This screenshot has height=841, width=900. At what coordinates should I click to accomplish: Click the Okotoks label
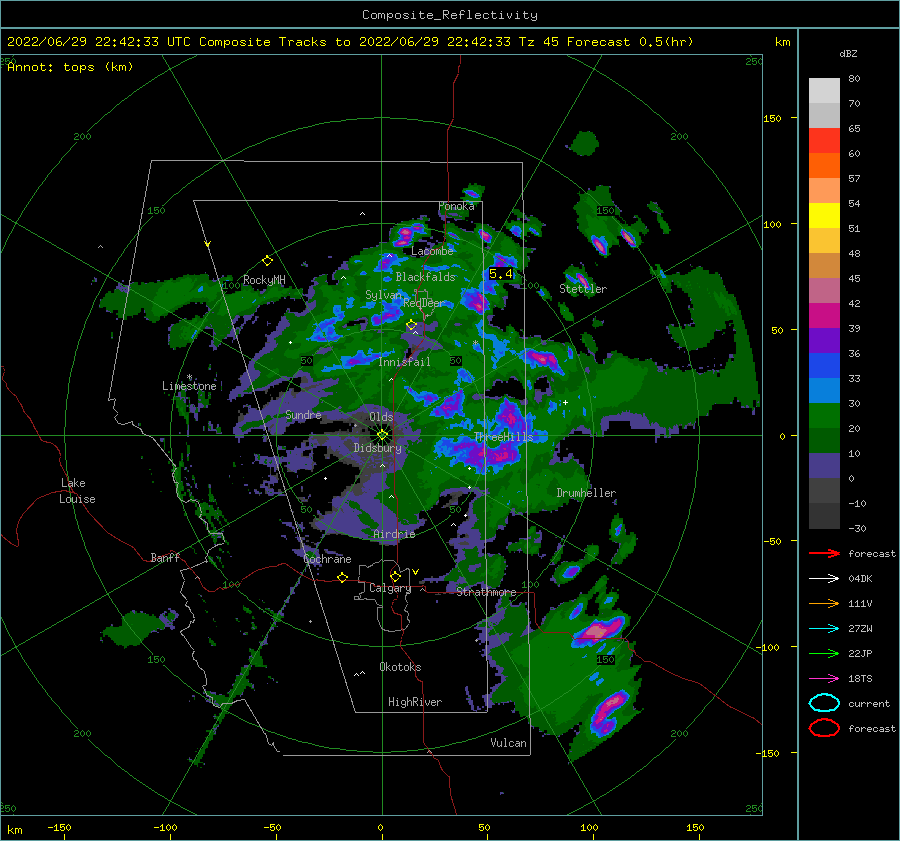(x=400, y=667)
